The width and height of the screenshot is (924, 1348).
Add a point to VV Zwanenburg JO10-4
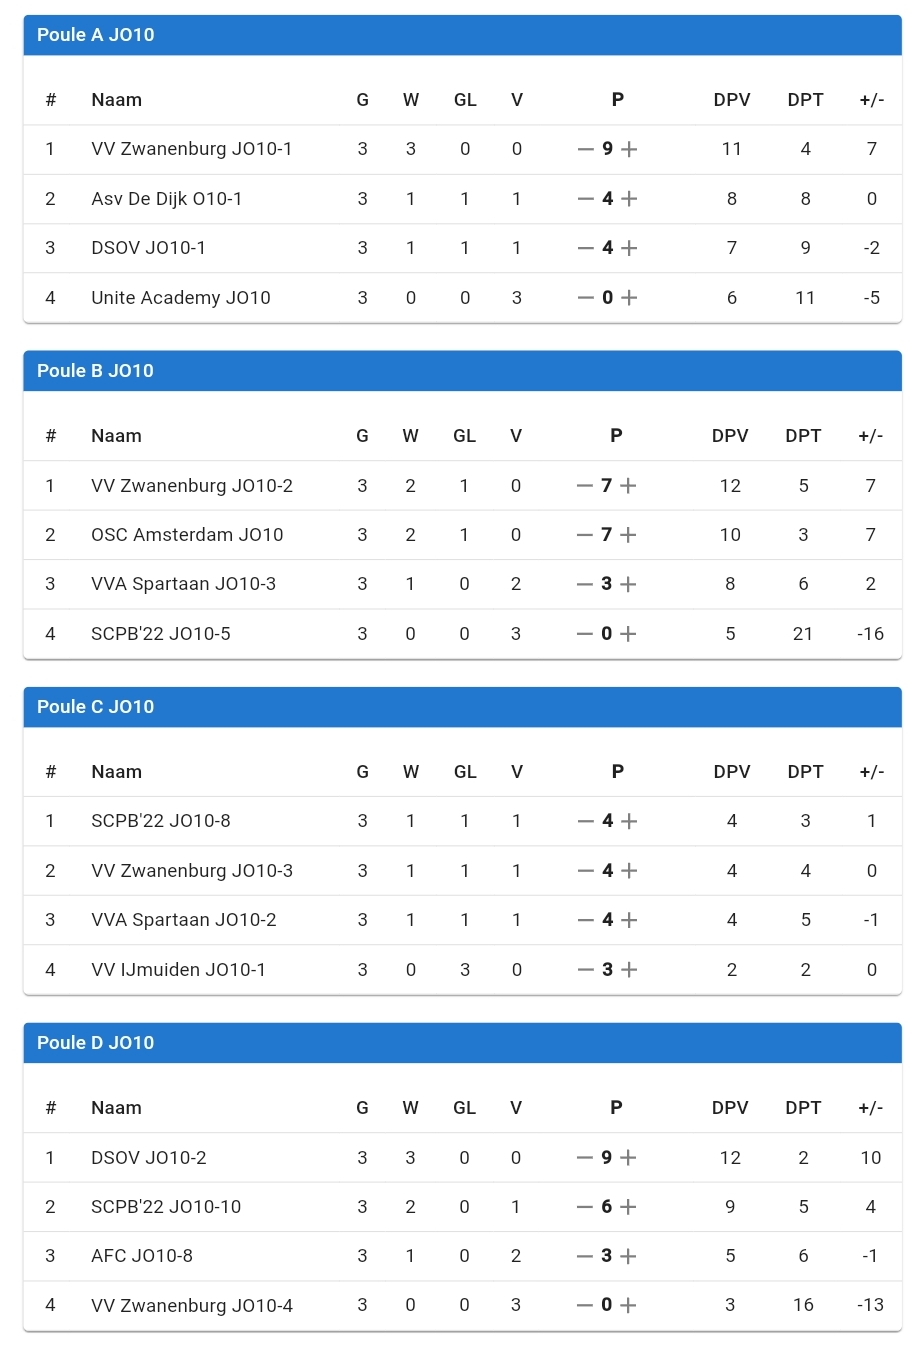(628, 1305)
